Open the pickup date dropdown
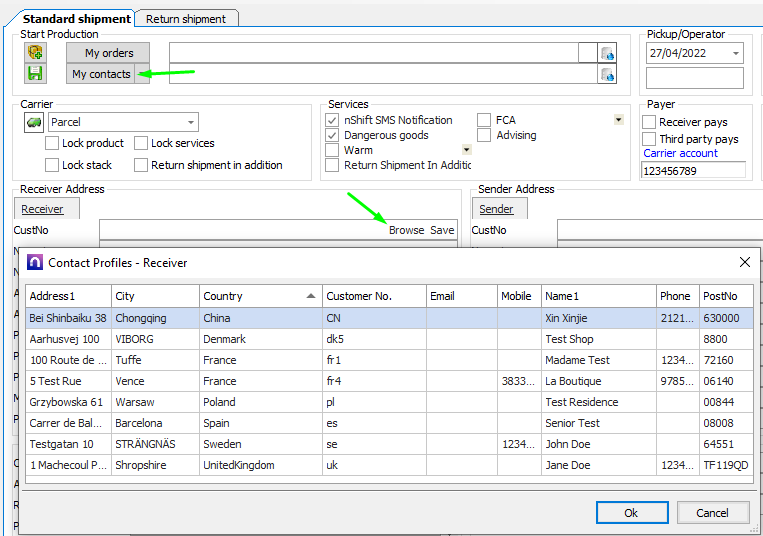This screenshot has width=763, height=536. [x=736, y=53]
